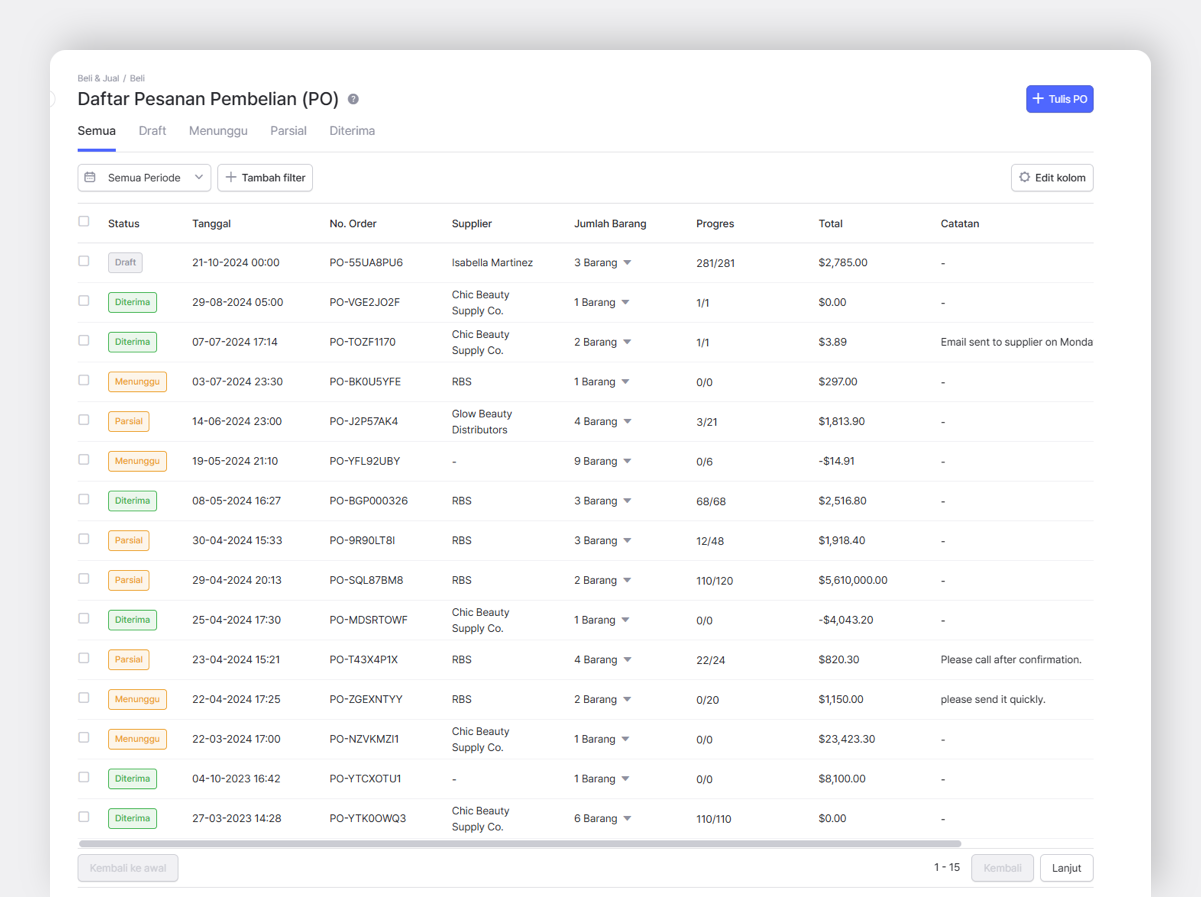Click the Beli & Jual breadcrumb
This screenshot has width=1201, height=897.
click(x=98, y=78)
